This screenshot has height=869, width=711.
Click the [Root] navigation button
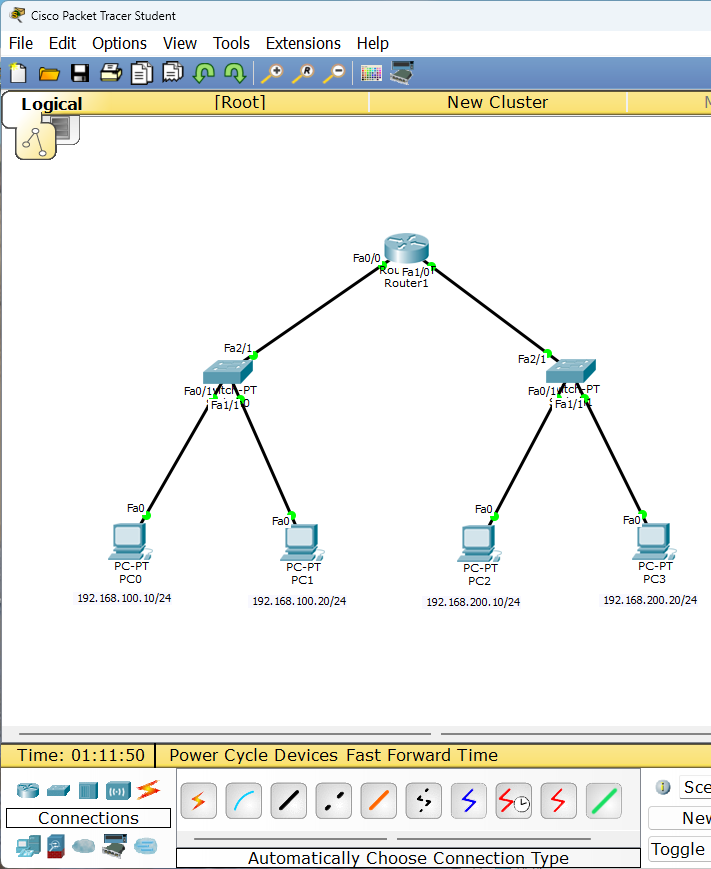point(240,103)
